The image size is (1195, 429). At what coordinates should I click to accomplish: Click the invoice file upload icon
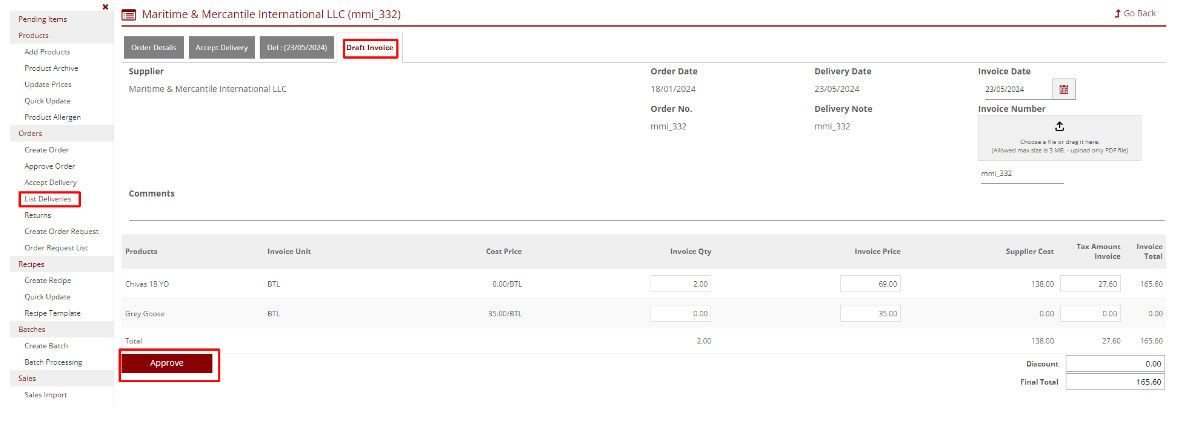(x=1059, y=126)
